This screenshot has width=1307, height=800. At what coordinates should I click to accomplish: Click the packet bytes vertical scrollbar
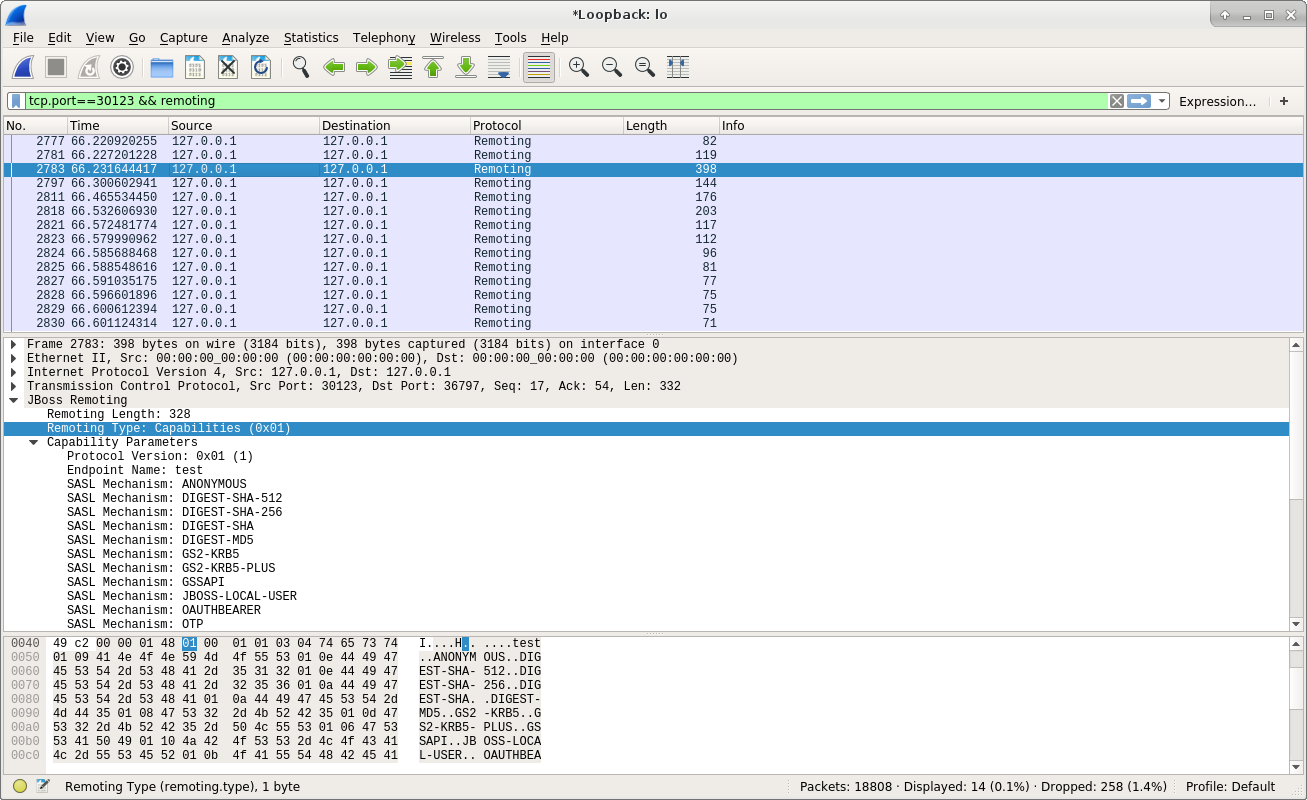coord(1297,705)
